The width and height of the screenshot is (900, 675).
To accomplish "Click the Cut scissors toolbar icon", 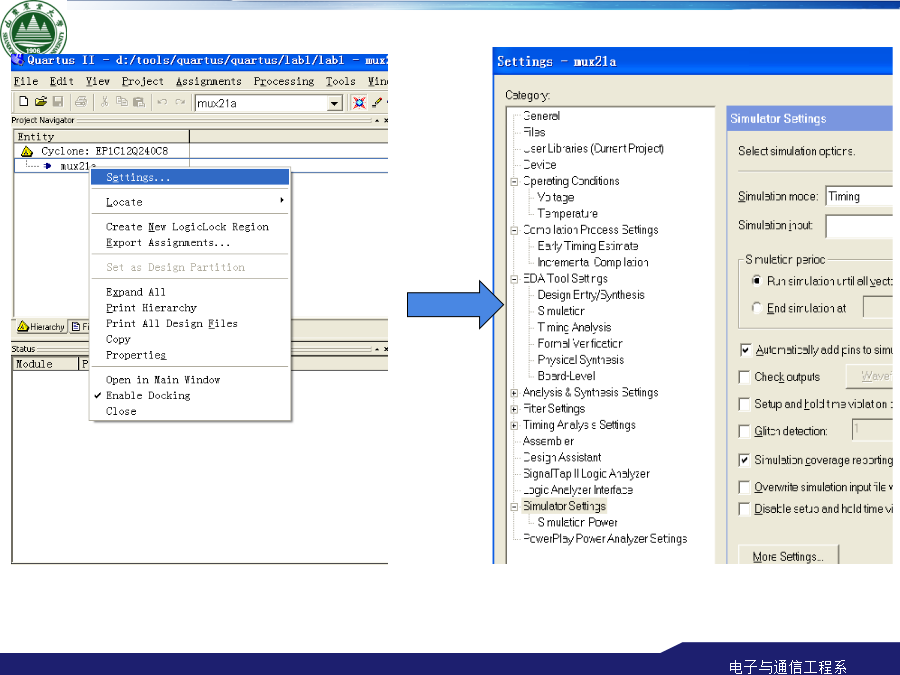I will (104, 102).
